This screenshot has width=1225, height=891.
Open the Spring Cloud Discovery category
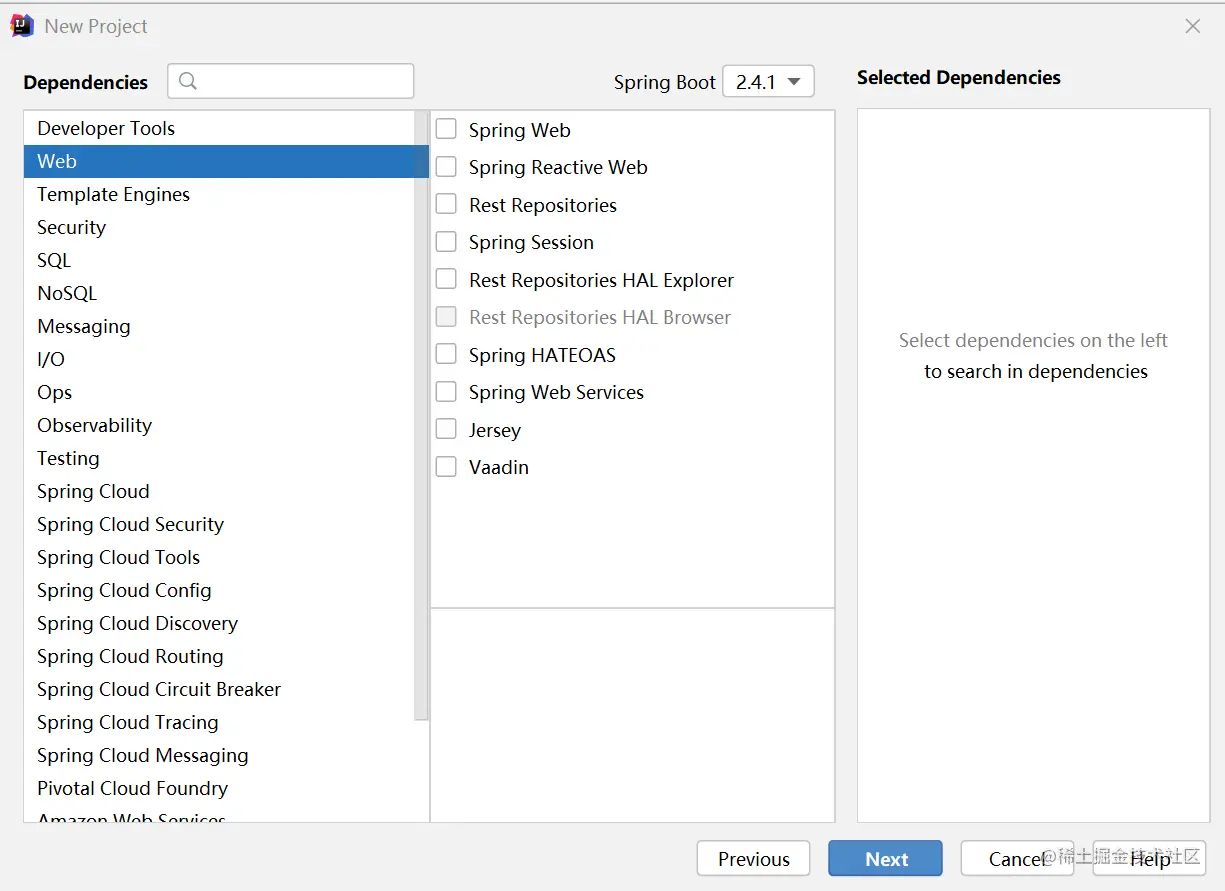(x=137, y=623)
